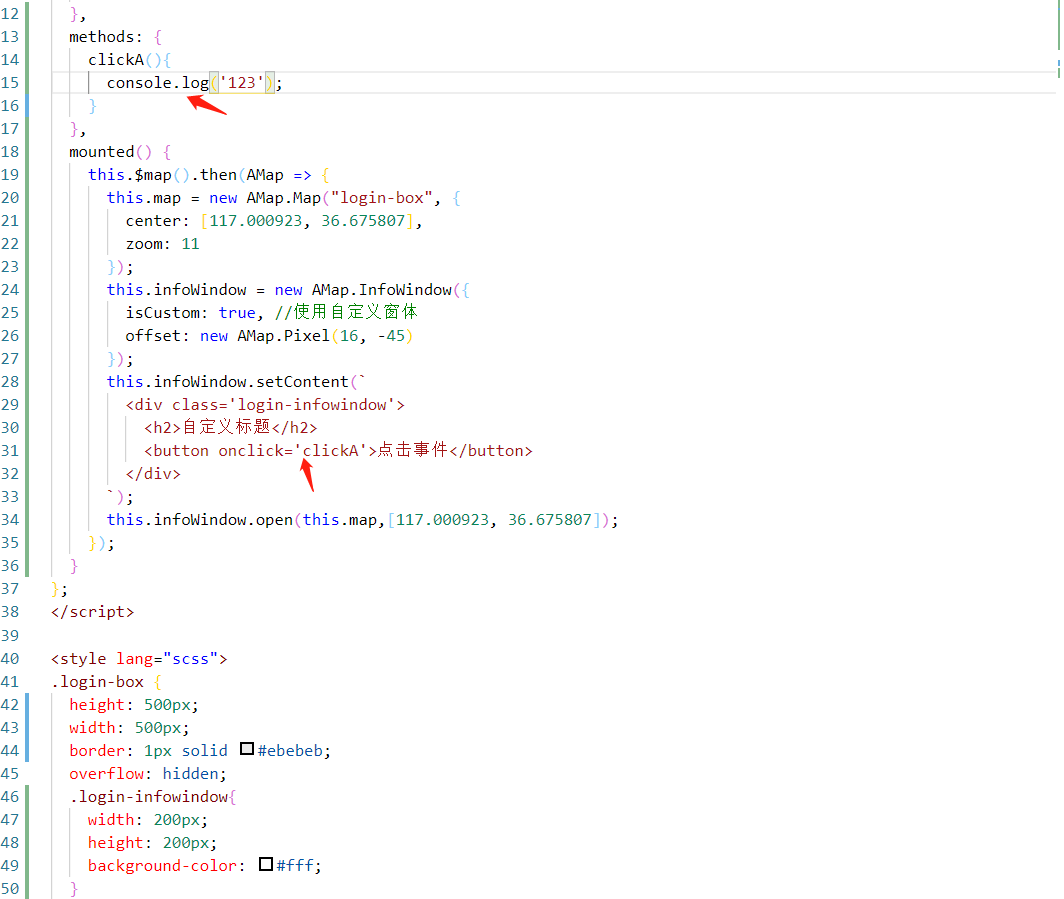Click the green change marker on line 42 gutter

point(27,704)
